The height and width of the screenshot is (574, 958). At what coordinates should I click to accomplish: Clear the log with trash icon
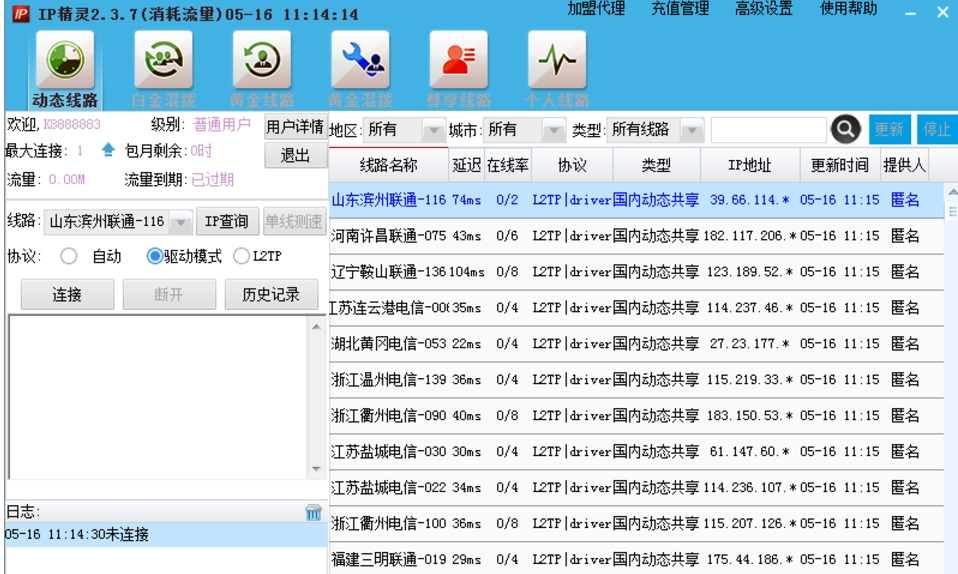[313, 512]
